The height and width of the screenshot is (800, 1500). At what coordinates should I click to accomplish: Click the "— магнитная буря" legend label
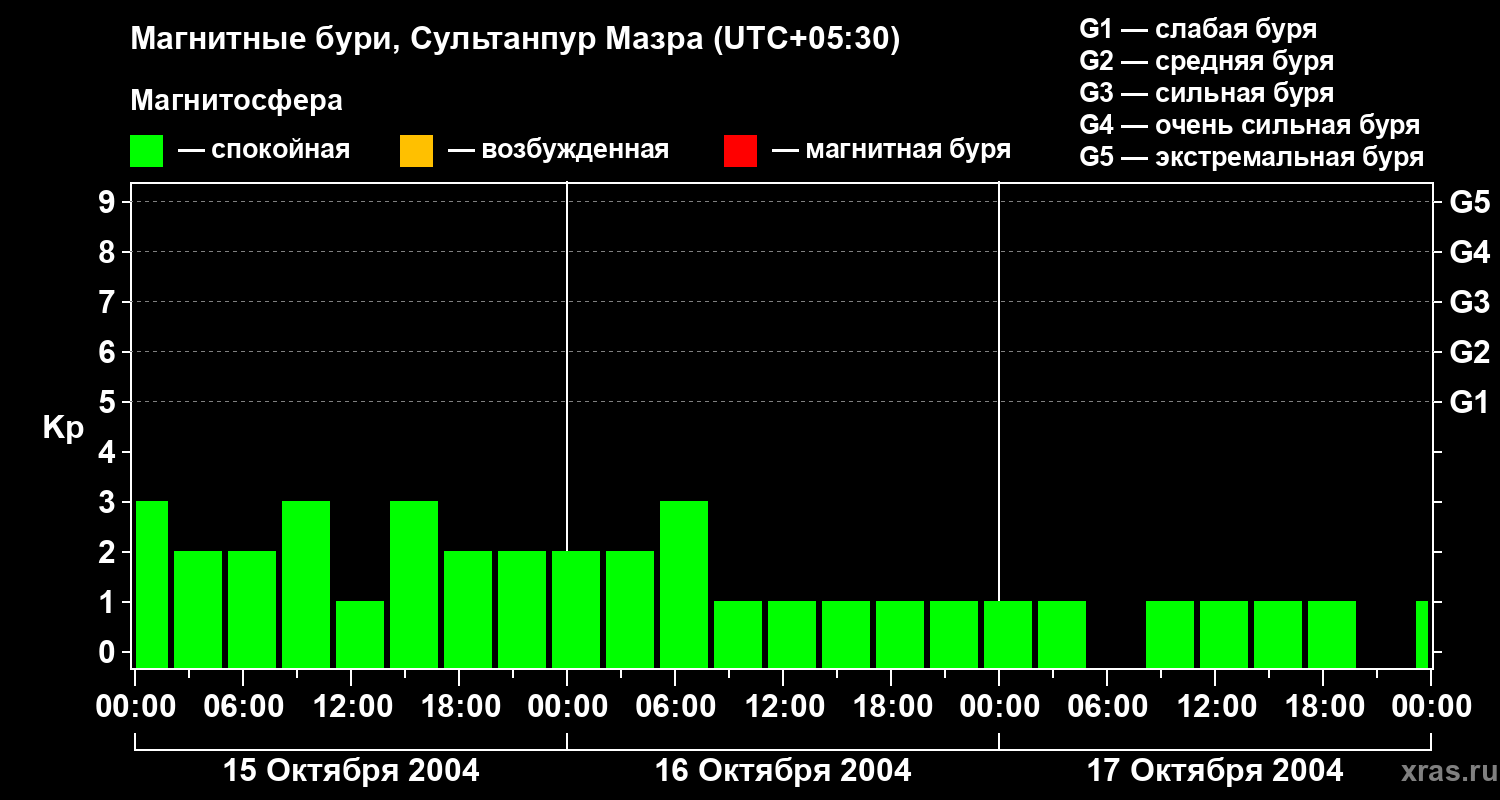(x=891, y=150)
